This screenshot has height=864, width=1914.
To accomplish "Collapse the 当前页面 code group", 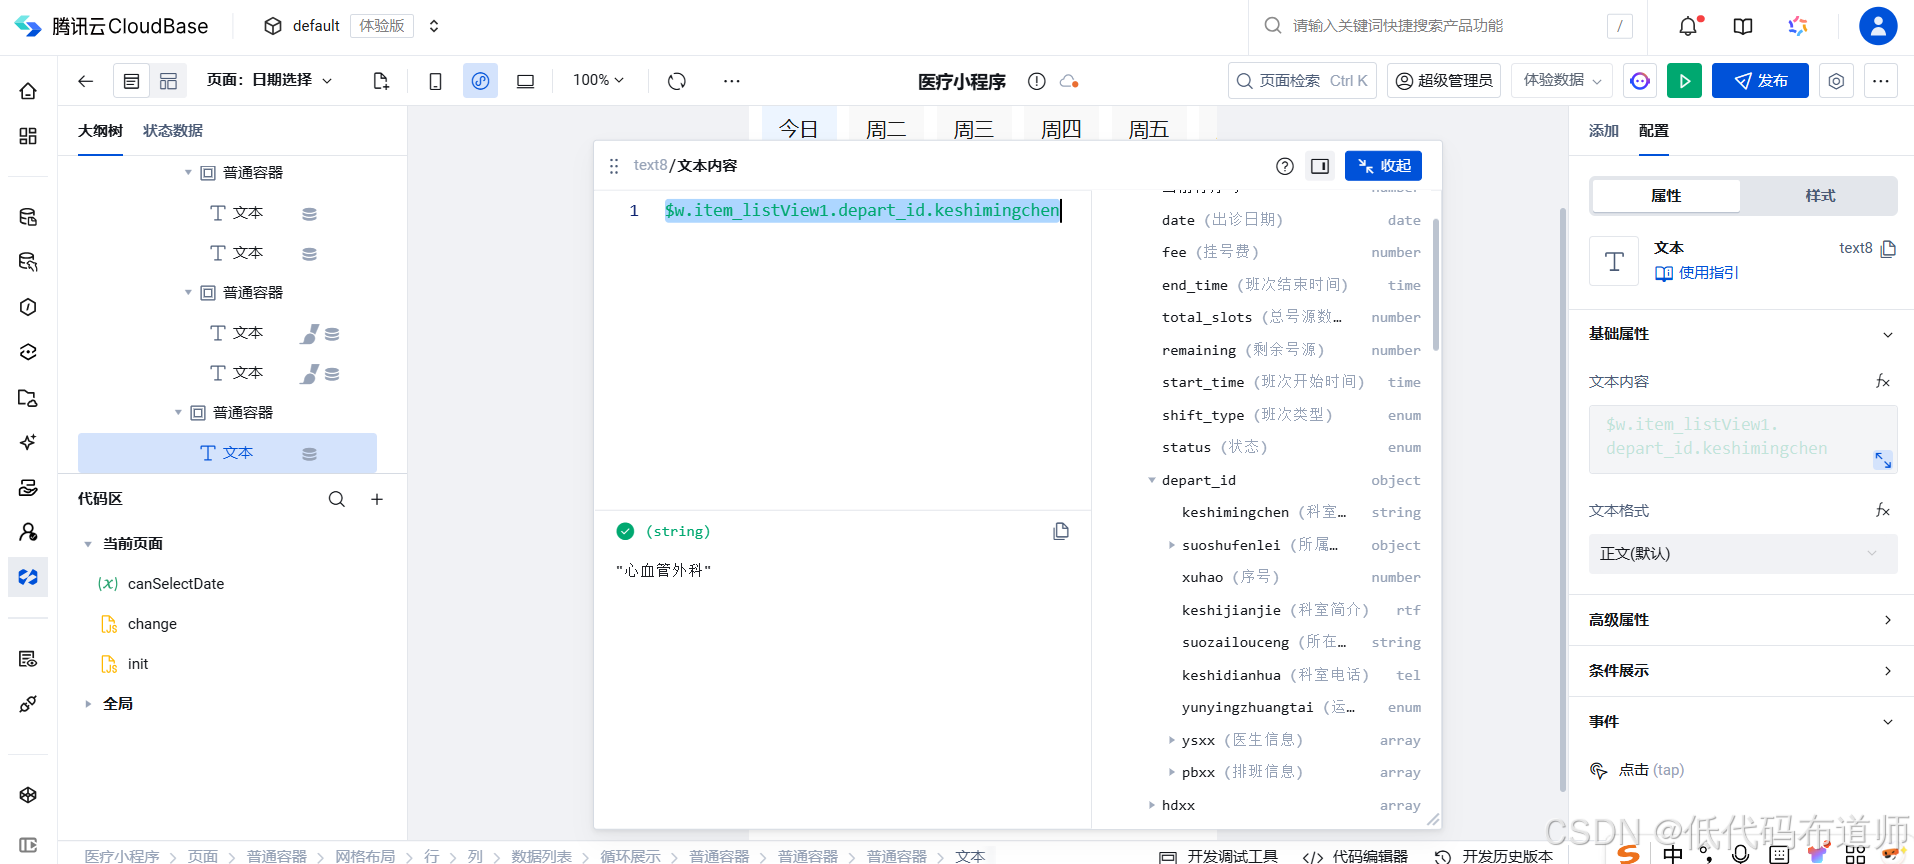I will click(88, 544).
